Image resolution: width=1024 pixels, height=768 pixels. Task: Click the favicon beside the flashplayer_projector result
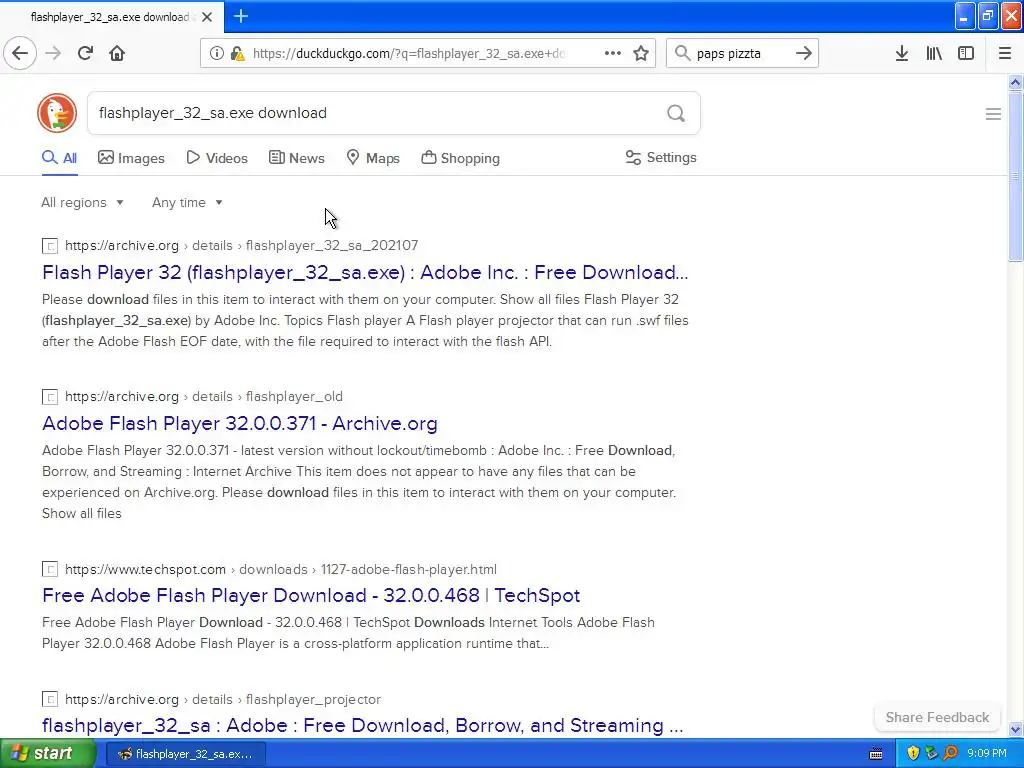coord(50,699)
